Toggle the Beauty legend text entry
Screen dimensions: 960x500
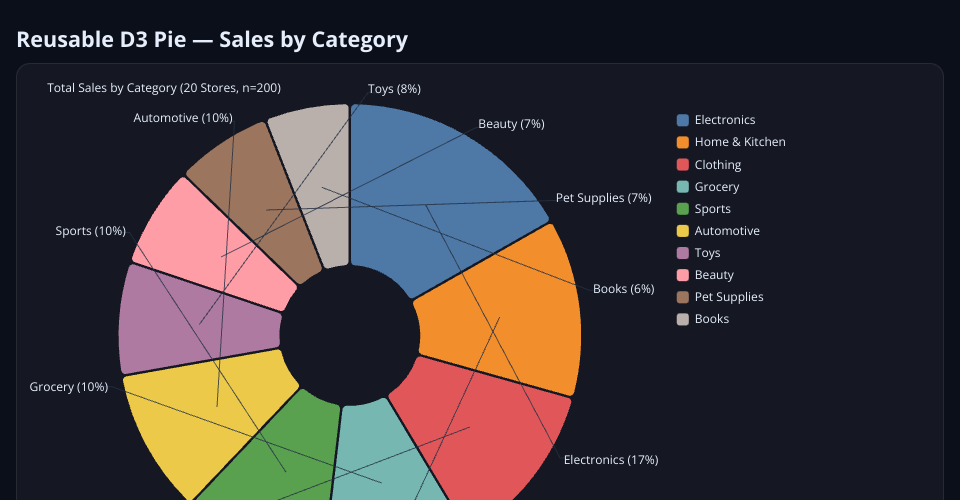click(x=714, y=275)
